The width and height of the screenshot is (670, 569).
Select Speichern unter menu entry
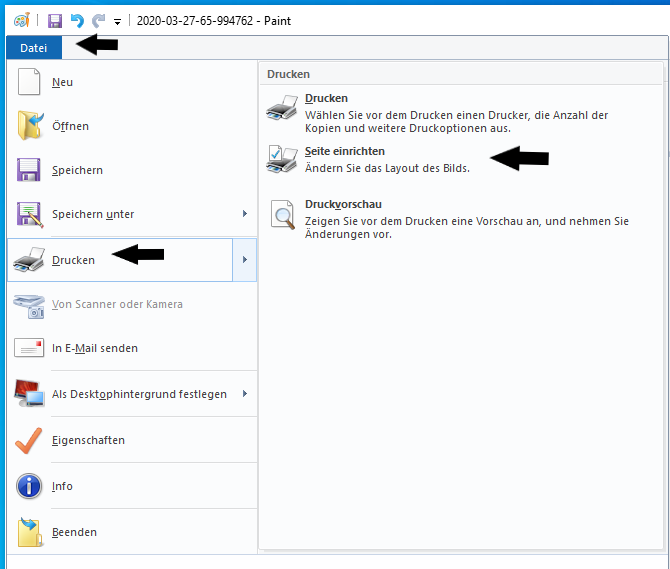(x=120, y=214)
